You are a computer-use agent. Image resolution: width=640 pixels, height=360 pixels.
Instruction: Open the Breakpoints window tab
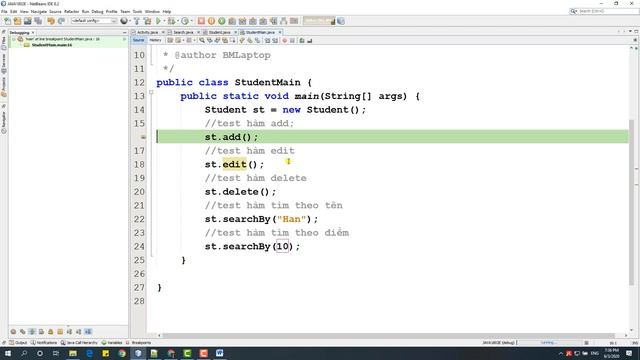point(139,342)
